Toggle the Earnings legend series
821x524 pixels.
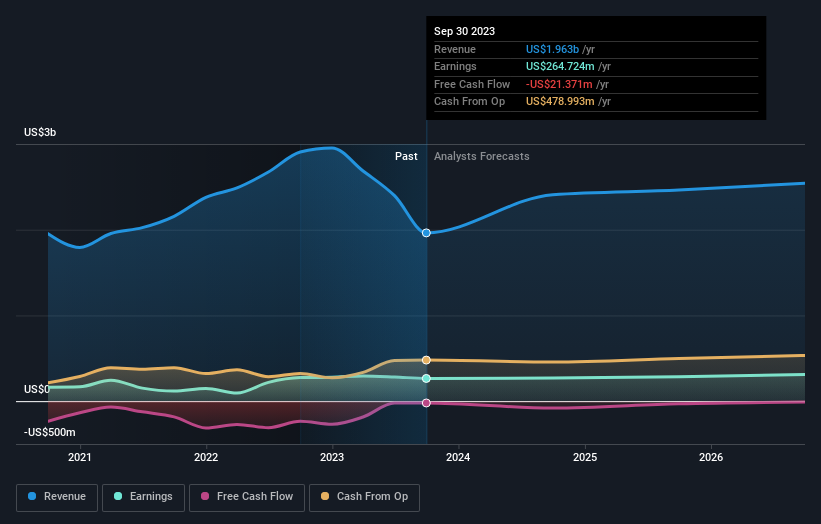coord(143,497)
